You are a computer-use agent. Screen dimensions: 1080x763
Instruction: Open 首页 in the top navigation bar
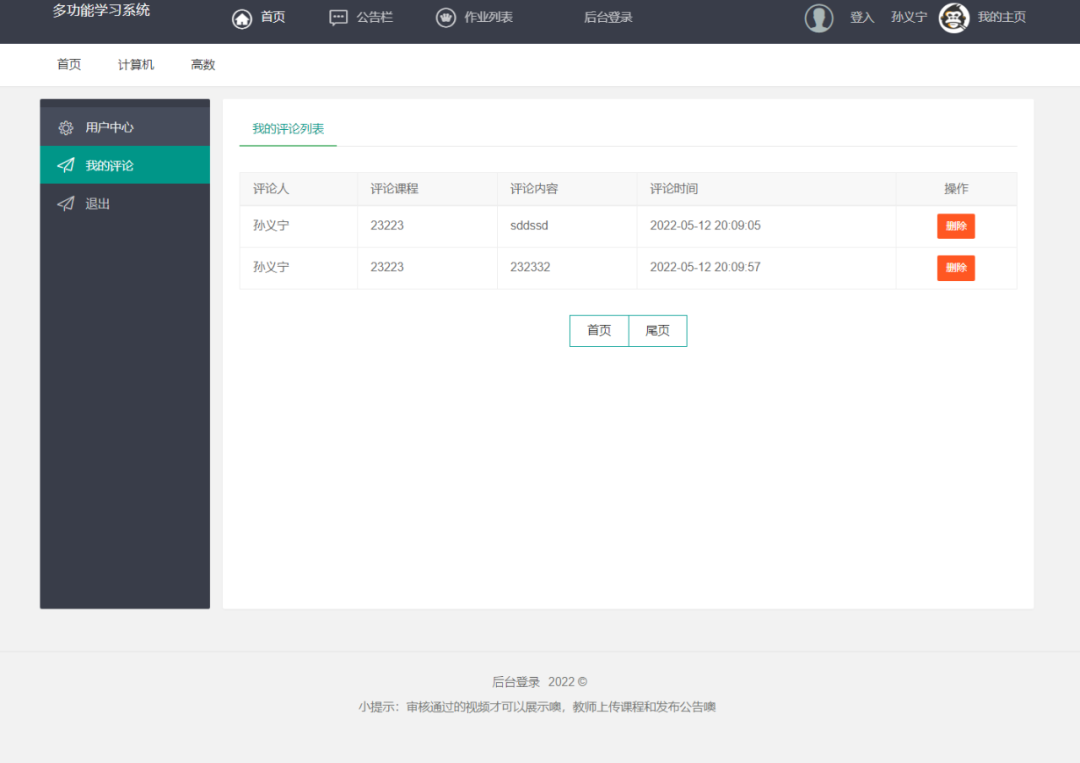[x=273, y=17]
